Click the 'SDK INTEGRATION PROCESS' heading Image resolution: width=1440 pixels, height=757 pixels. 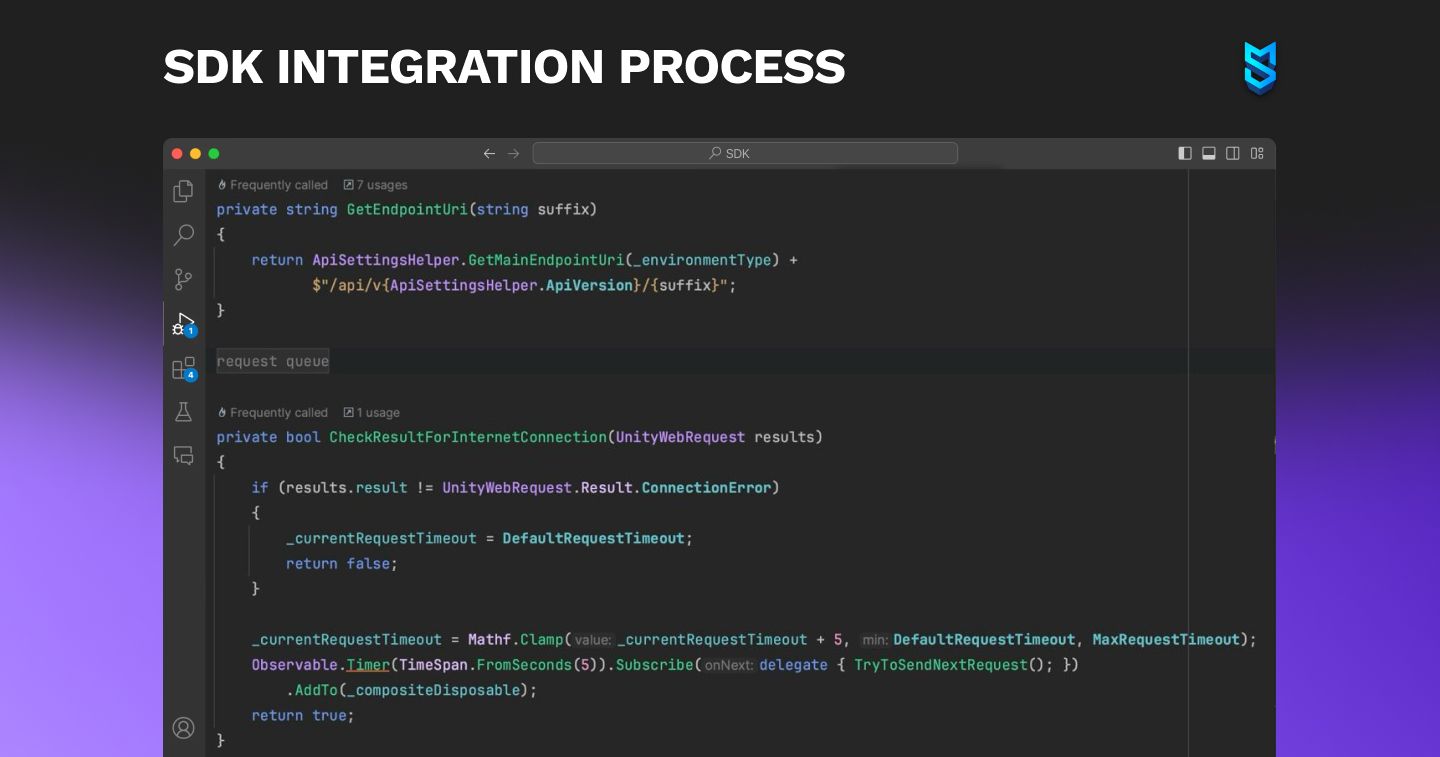coord(505,67)
